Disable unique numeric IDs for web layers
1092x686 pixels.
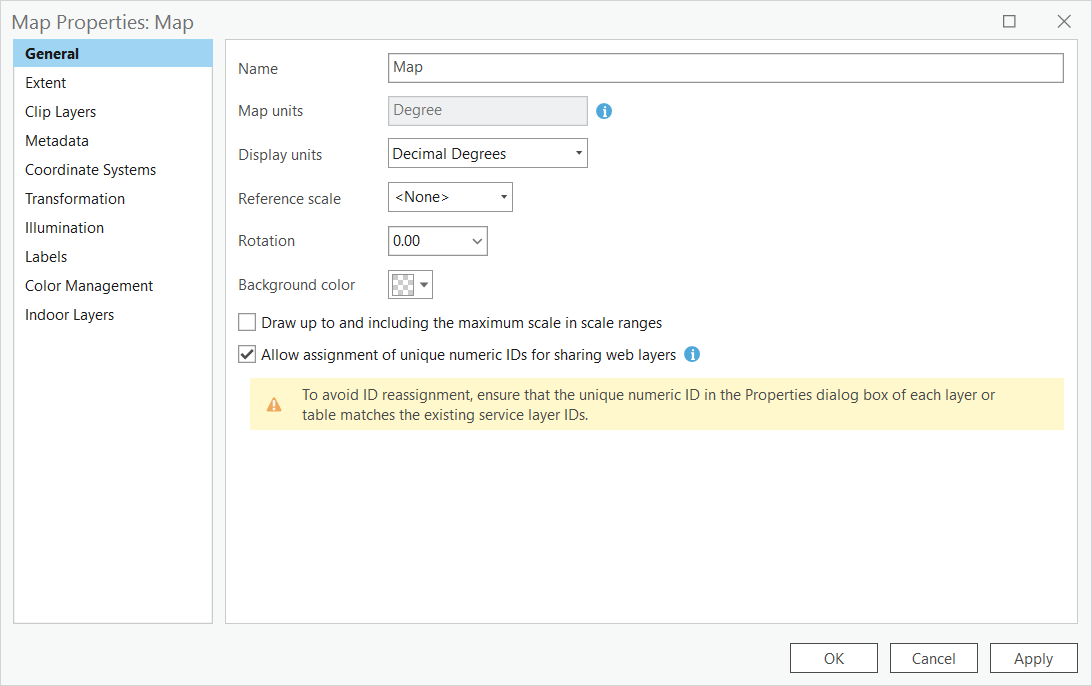click(x=246, y=354)
